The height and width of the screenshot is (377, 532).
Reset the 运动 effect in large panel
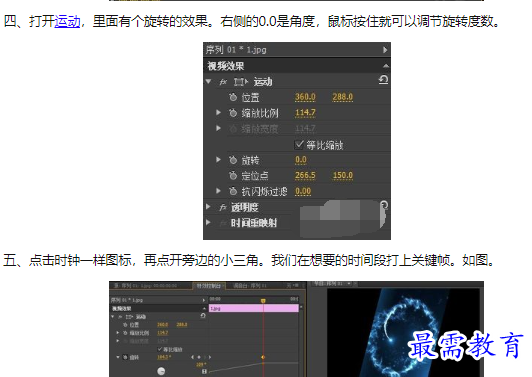pos(383,80)
